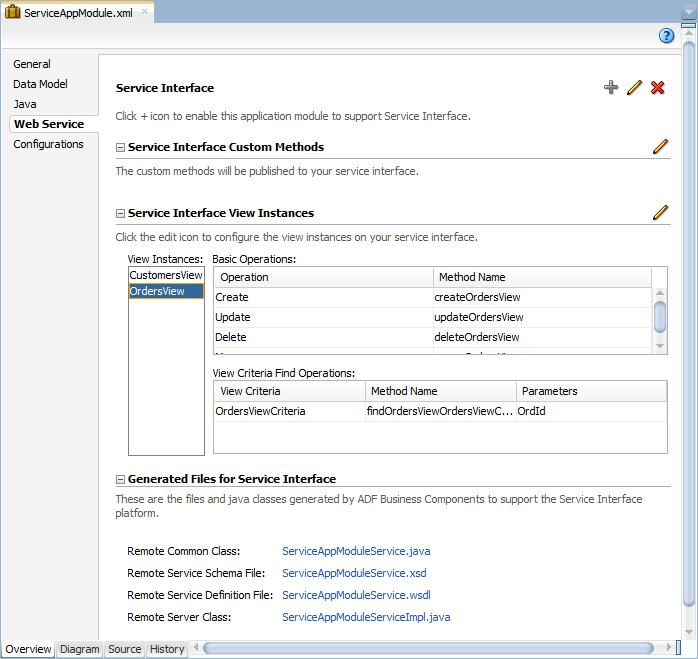Collapse Service Interface Custom Methods section
The width and height of the screenshot is (698, 659).
(x=120, y=147)
